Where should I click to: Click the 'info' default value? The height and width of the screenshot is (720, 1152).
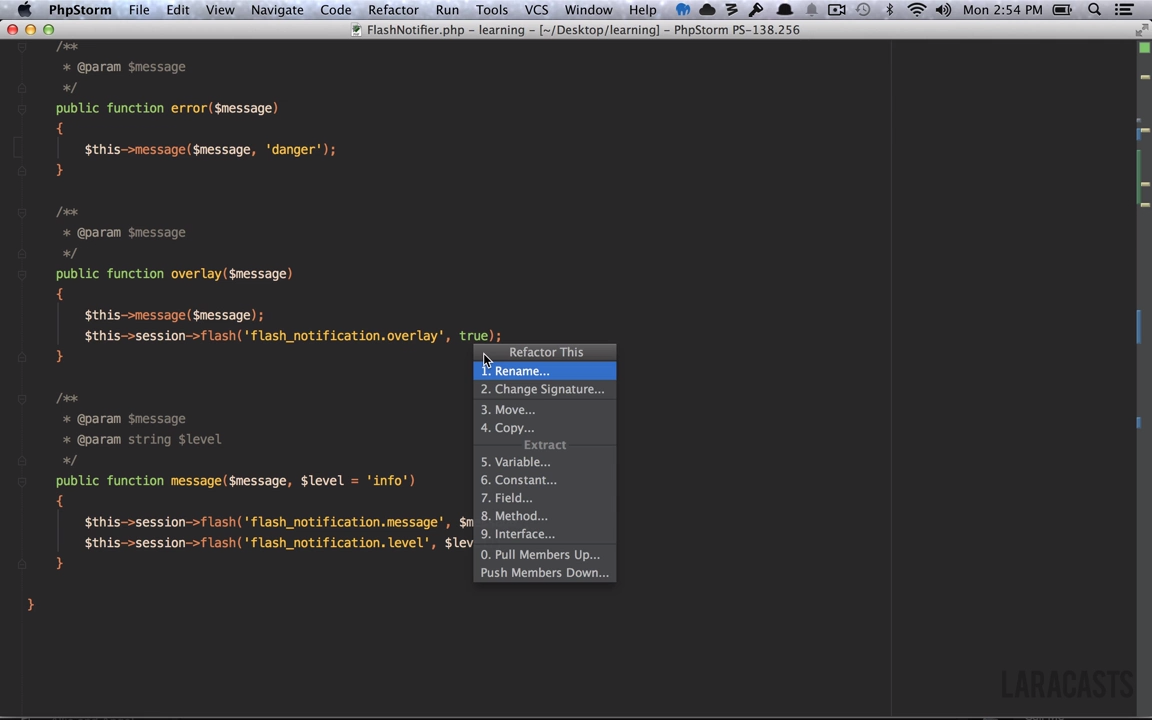[x=387, y=480]
